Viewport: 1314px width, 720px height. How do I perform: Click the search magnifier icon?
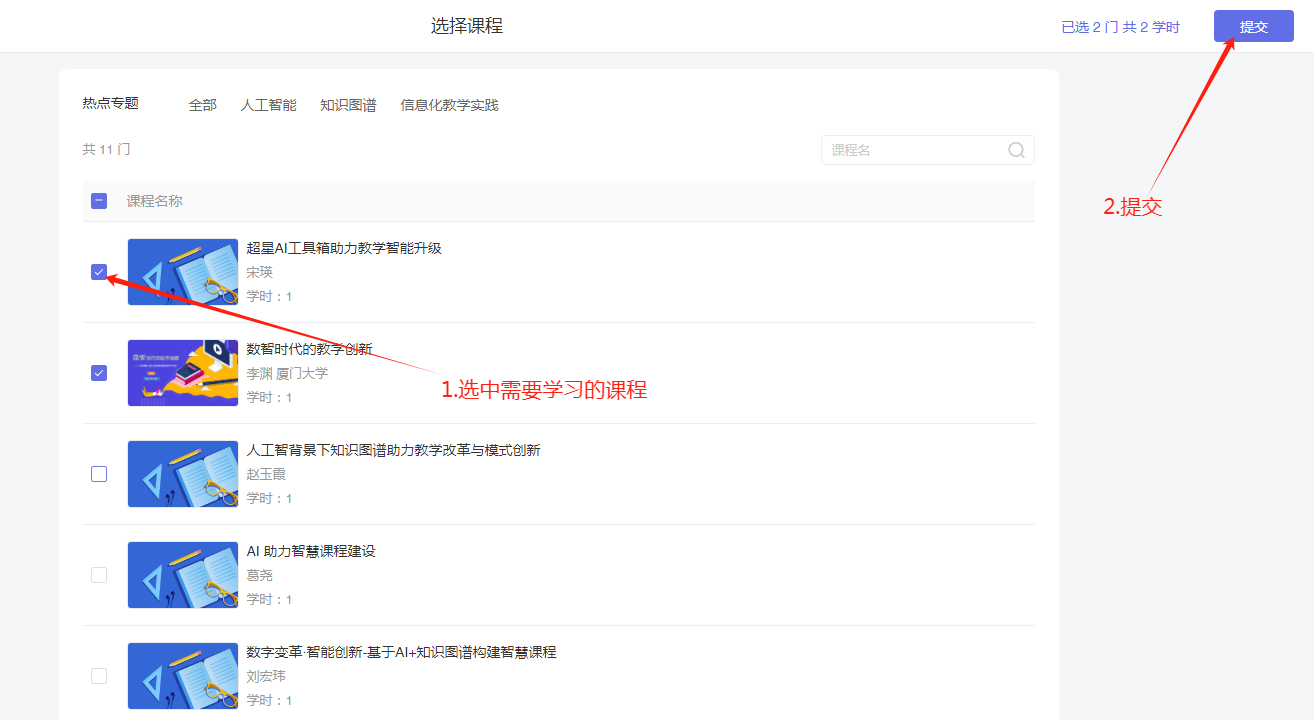(1016, 150)
